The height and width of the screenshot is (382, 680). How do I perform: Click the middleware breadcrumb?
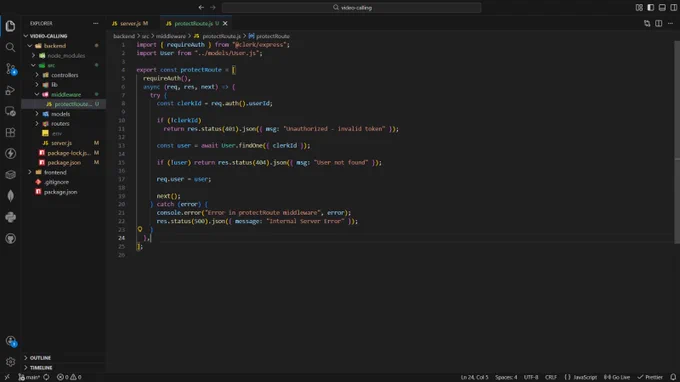click(170, 36)
